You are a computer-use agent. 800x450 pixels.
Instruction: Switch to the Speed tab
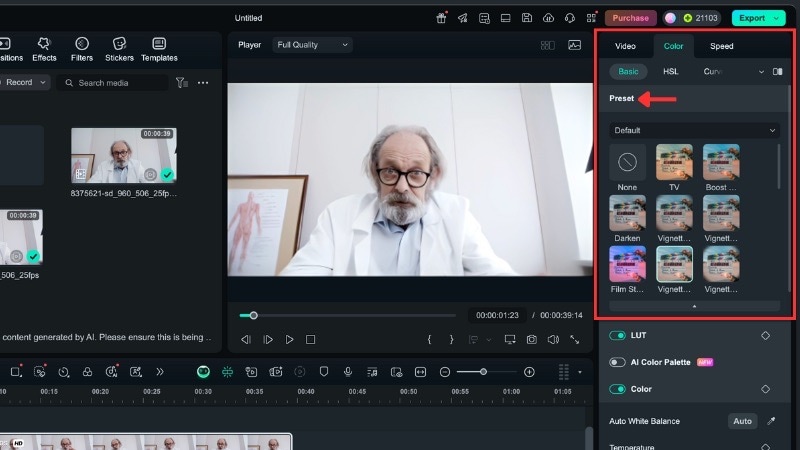pyautogui.click(x=721, y=46)
